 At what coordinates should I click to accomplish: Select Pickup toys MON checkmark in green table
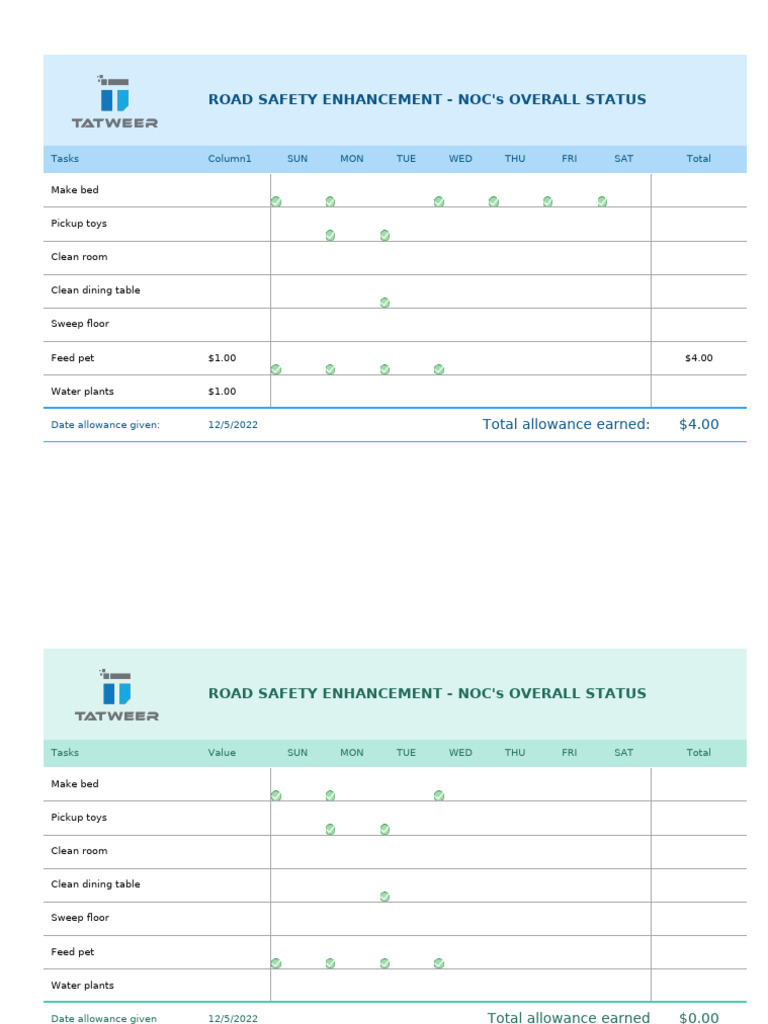(x=330, y=829)
